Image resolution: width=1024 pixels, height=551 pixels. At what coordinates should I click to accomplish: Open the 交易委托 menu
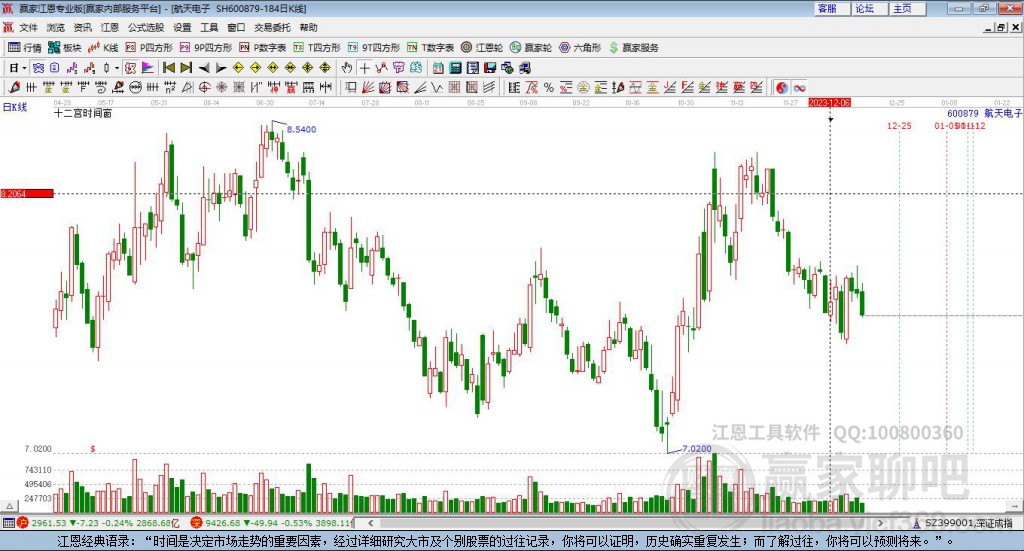click(x=272, y=27)
